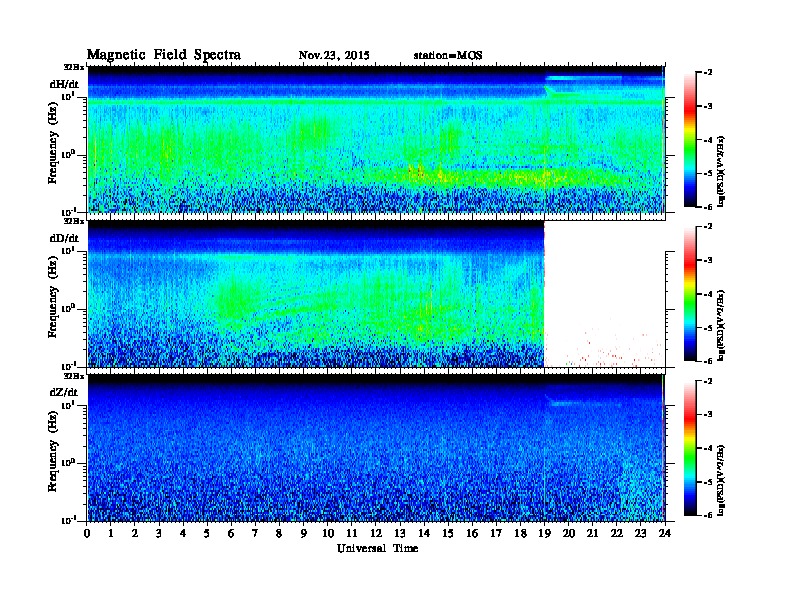Click the 32Hz label above dH/dt panel
The image size is (792, 612).
click(74, 67)
